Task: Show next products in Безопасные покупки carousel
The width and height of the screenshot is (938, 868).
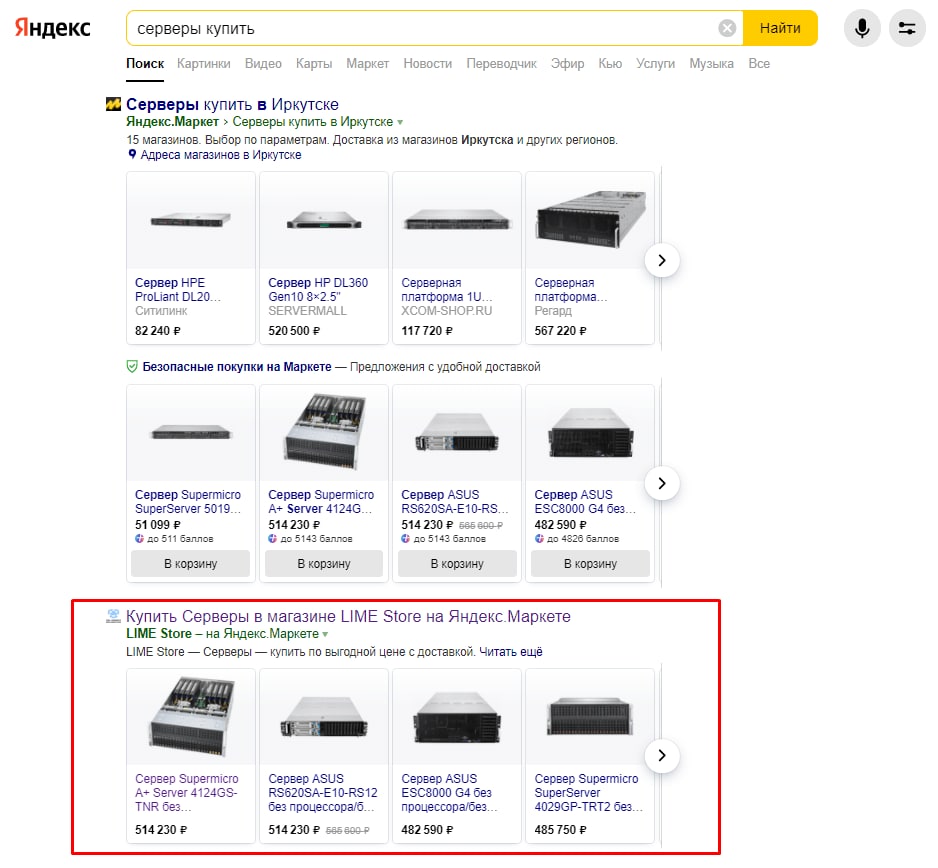Action: click(x=662, y=483)
